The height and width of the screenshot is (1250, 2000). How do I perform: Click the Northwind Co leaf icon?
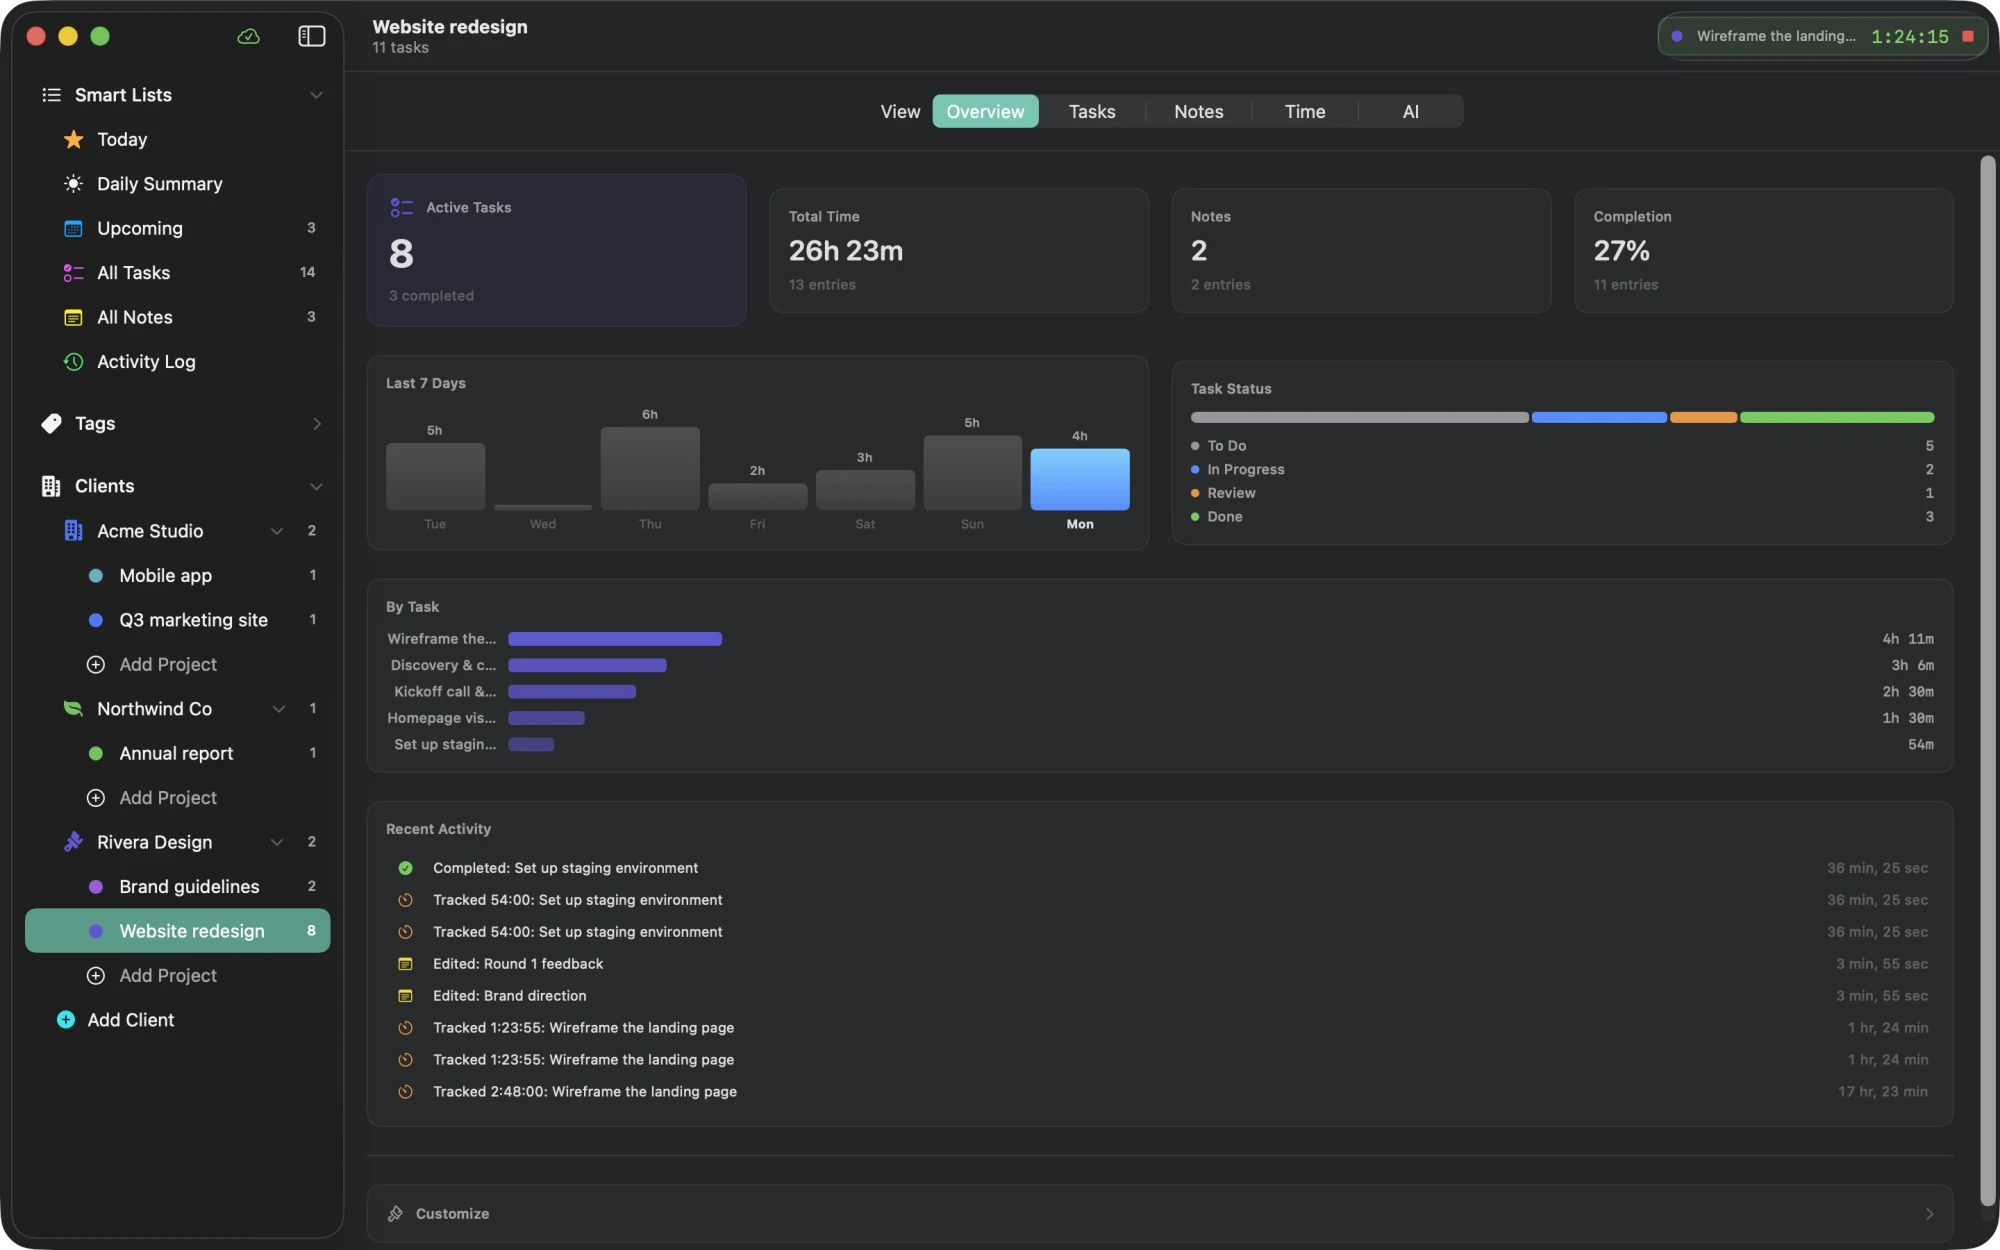[73, 709]
